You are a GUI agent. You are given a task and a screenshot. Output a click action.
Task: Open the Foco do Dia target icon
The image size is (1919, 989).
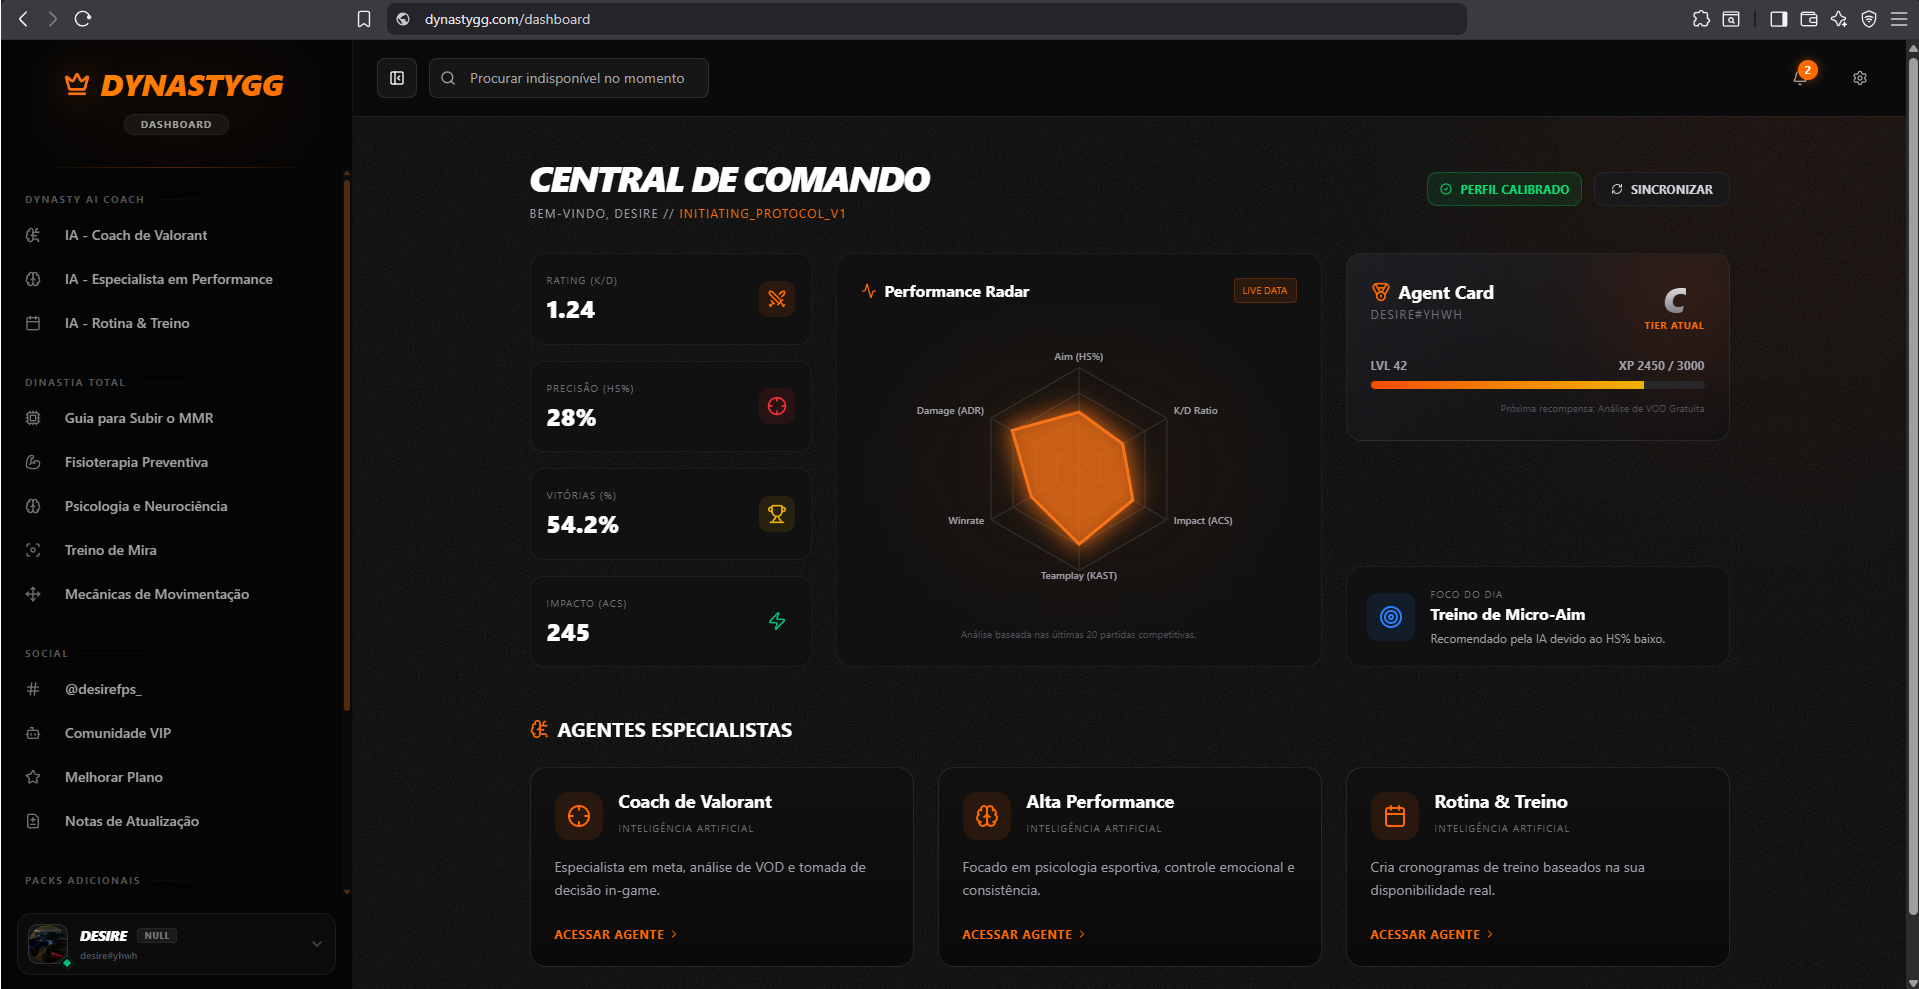point(1390,617)
